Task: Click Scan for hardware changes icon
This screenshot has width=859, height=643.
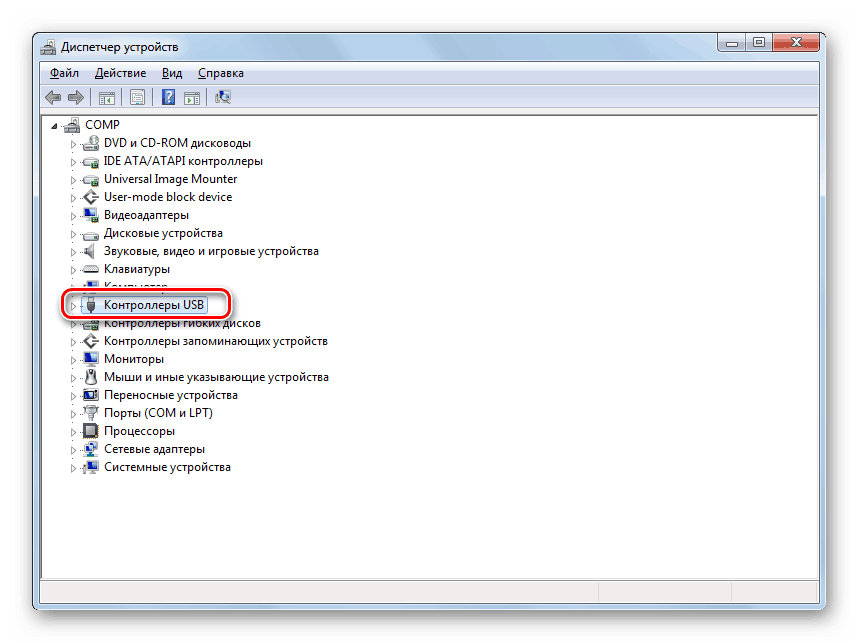Action: [223, 97]
